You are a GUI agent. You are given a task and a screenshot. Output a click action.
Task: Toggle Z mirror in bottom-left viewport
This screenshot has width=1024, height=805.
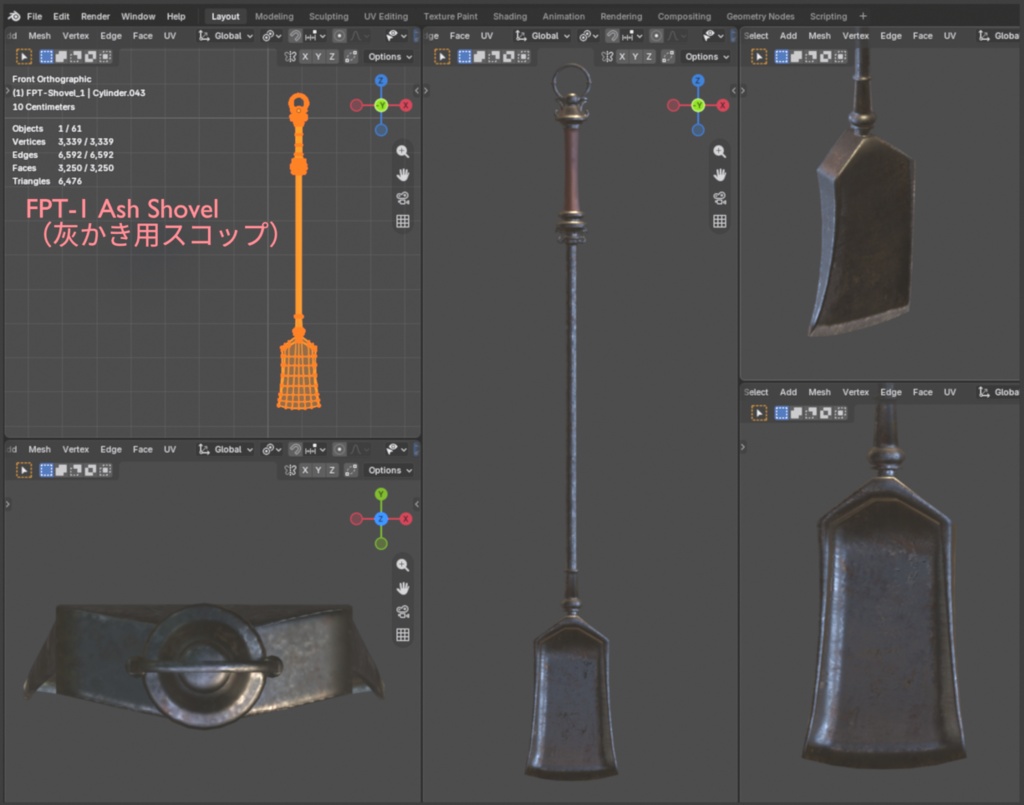(332, 470)
